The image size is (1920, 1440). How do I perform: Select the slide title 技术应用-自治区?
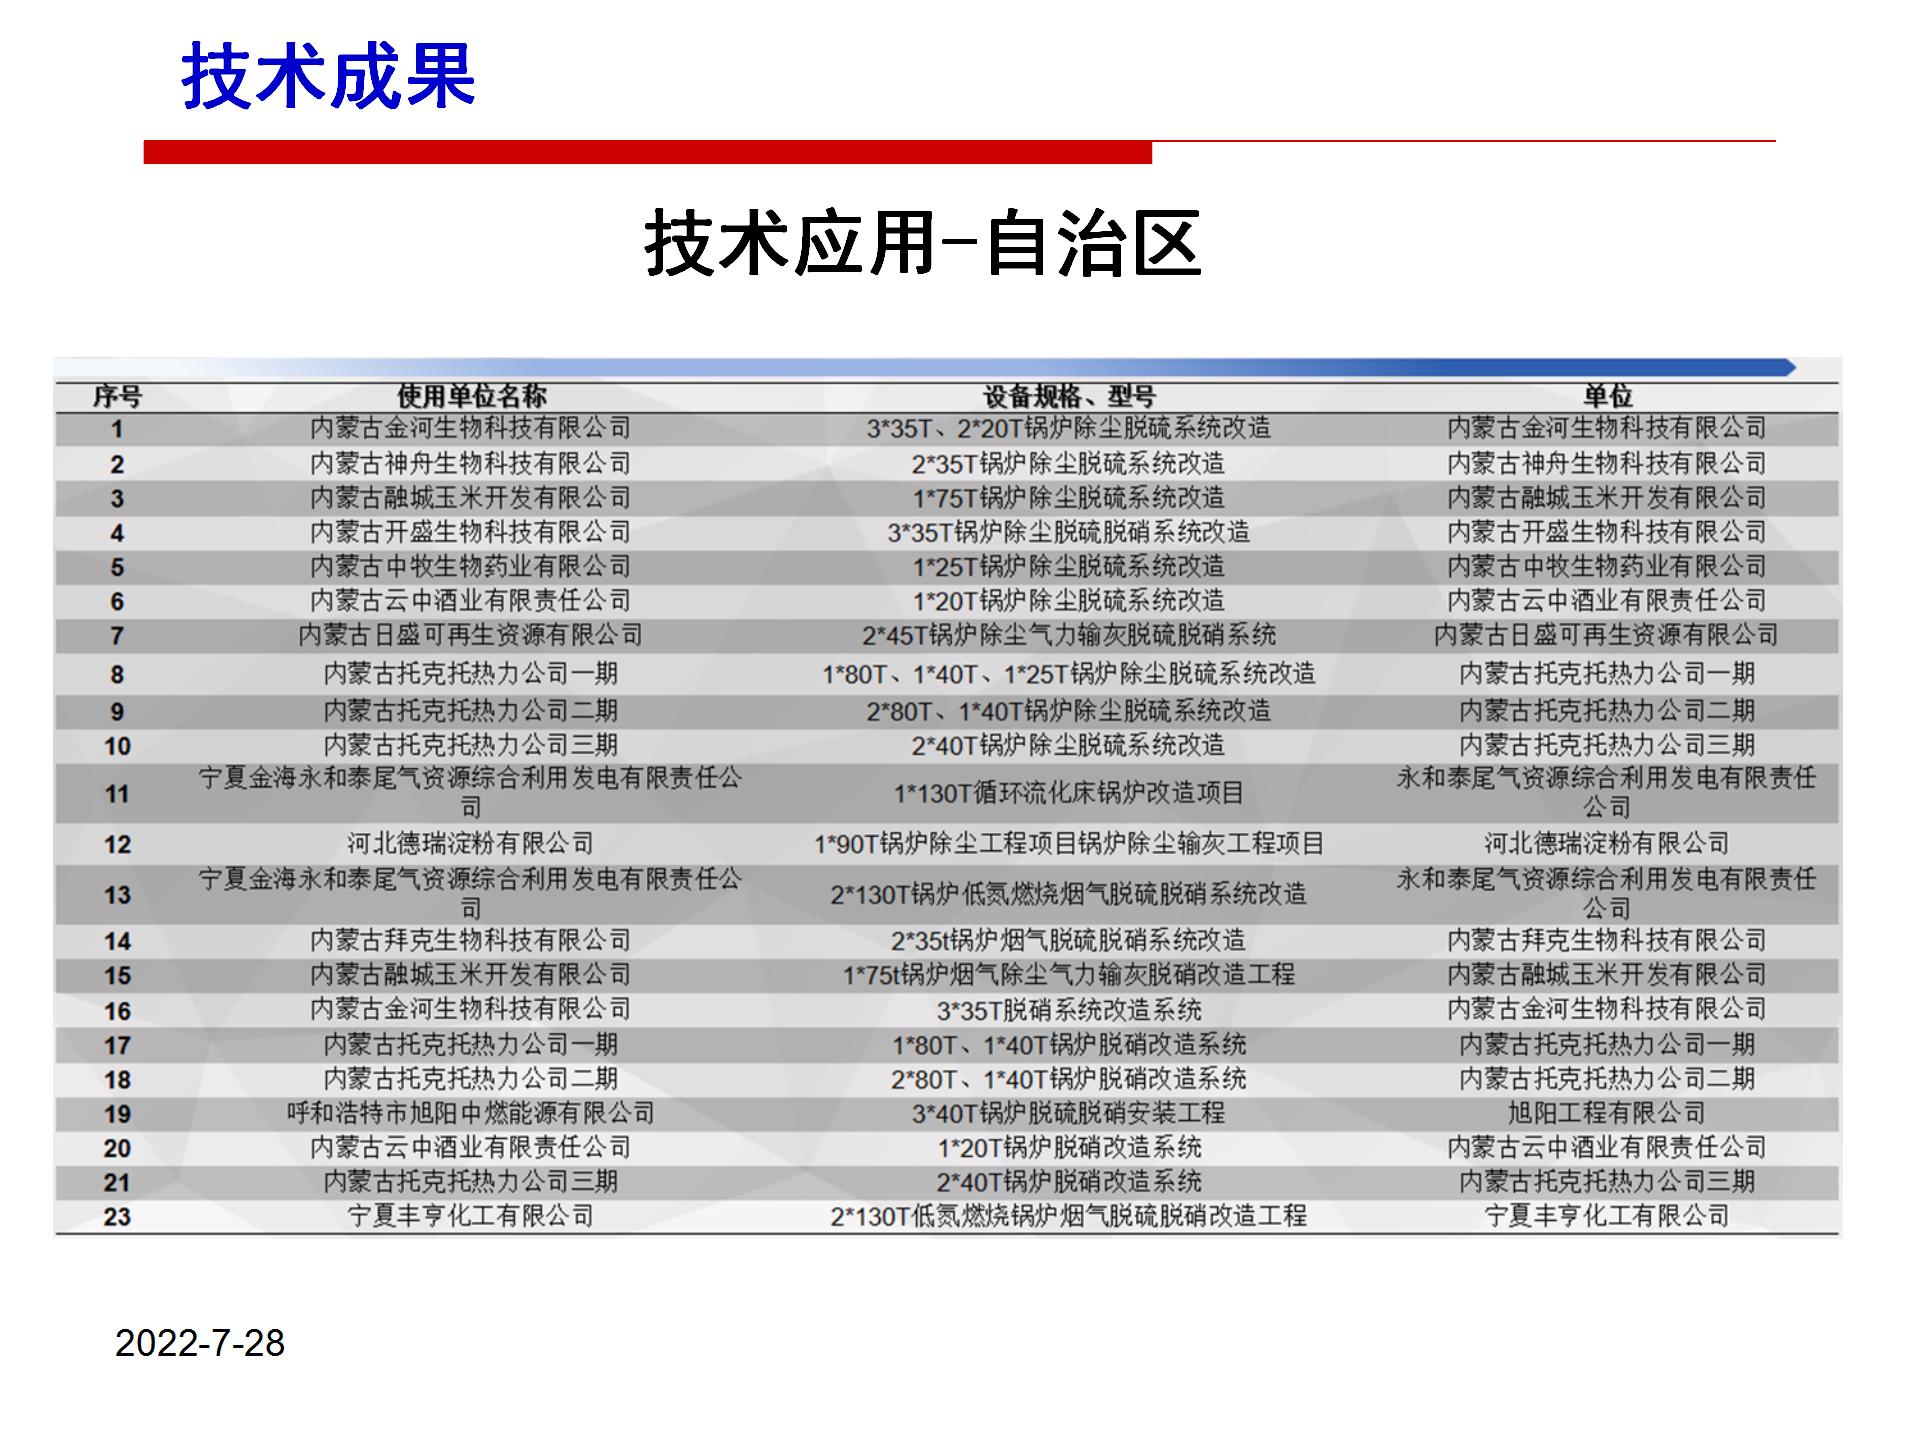(922, 243)
